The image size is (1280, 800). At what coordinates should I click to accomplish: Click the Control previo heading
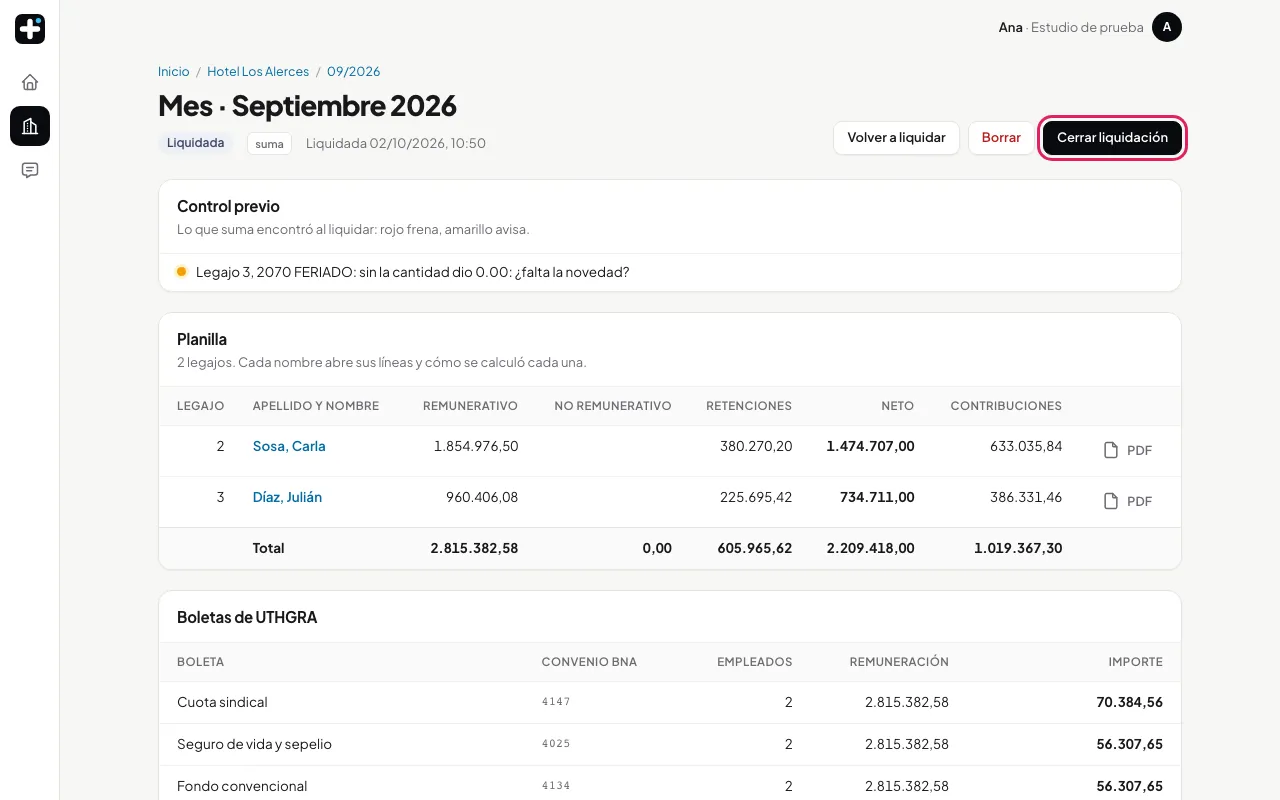coord(228,206)
